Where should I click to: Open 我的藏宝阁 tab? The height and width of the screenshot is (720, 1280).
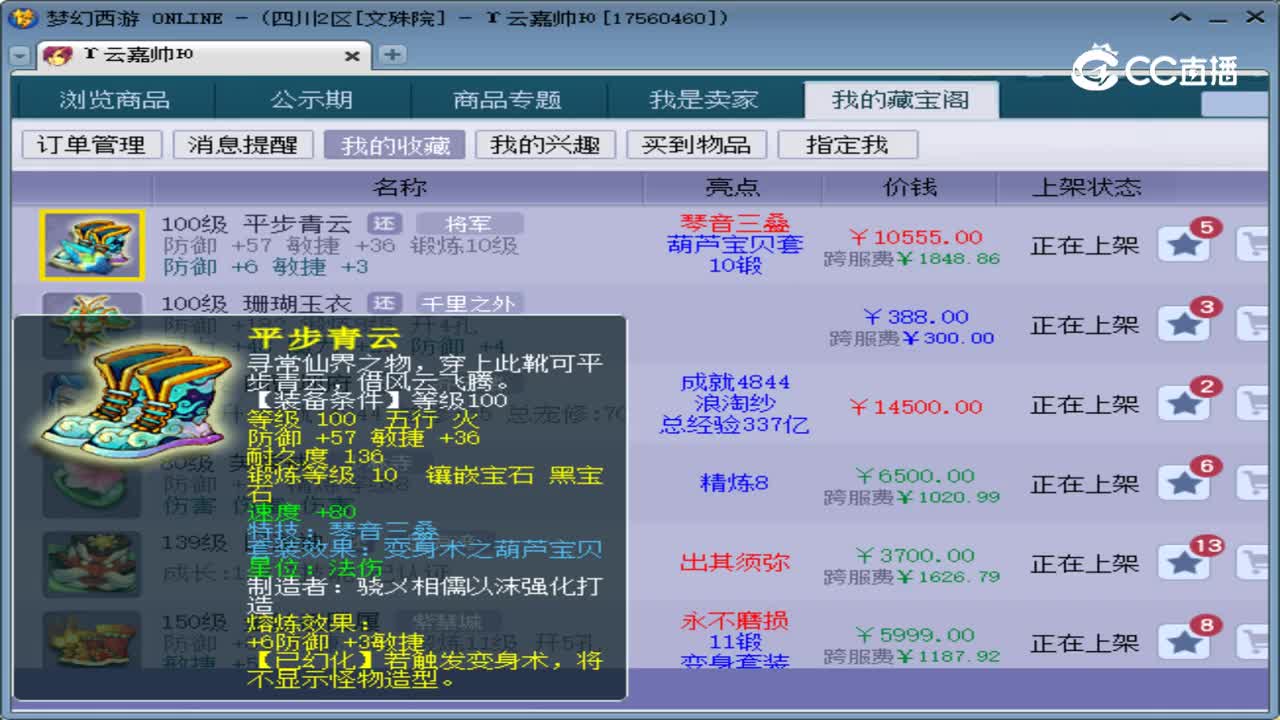point(900,100)
